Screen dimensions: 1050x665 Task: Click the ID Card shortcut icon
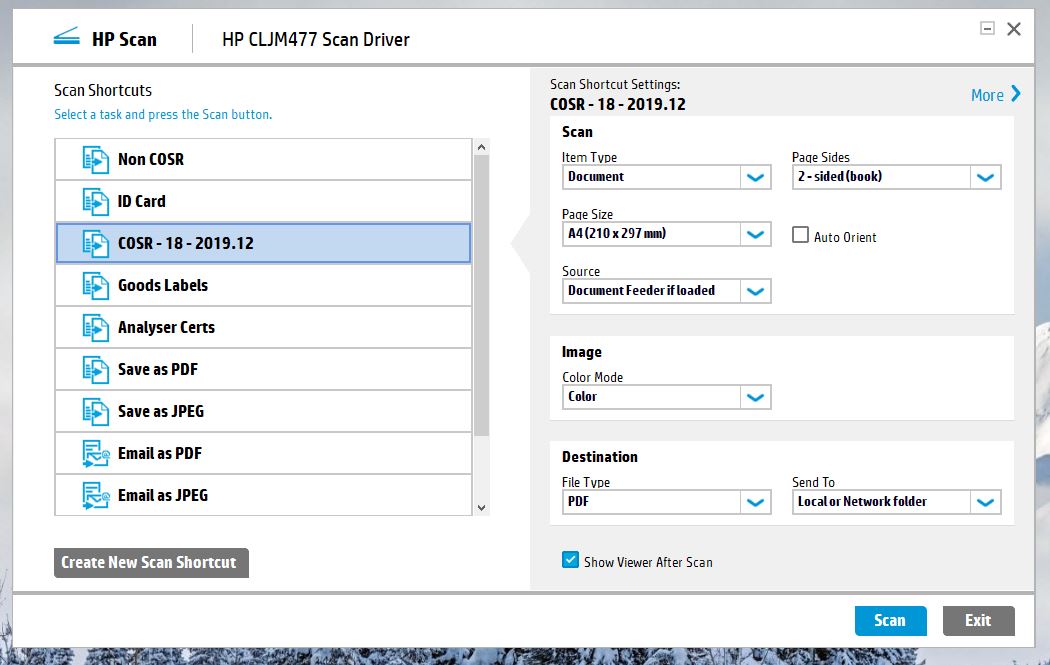pos(96,202)
